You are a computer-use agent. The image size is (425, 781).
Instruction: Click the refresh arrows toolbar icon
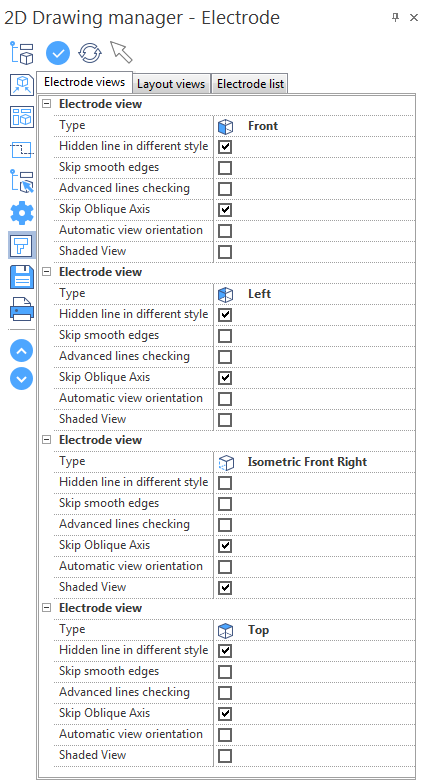pos(90,53)
